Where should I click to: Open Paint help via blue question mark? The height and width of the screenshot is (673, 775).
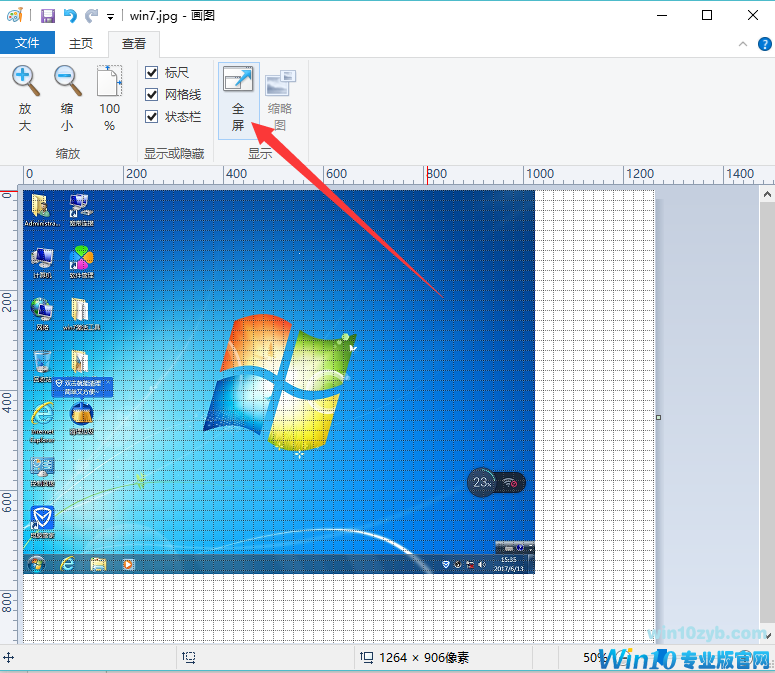761,44
